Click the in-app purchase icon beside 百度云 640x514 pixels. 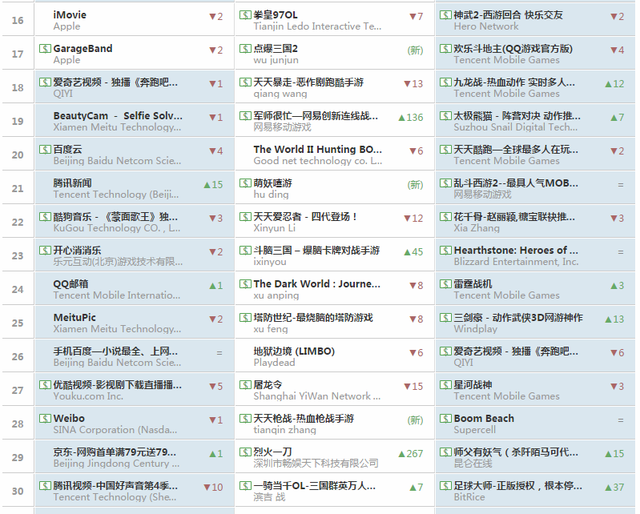(45, 149)
